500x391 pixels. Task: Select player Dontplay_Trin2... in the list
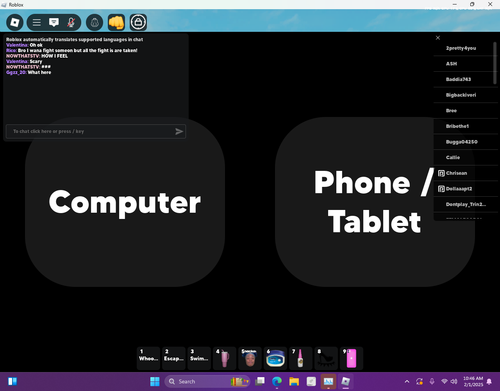pos(465,204)
